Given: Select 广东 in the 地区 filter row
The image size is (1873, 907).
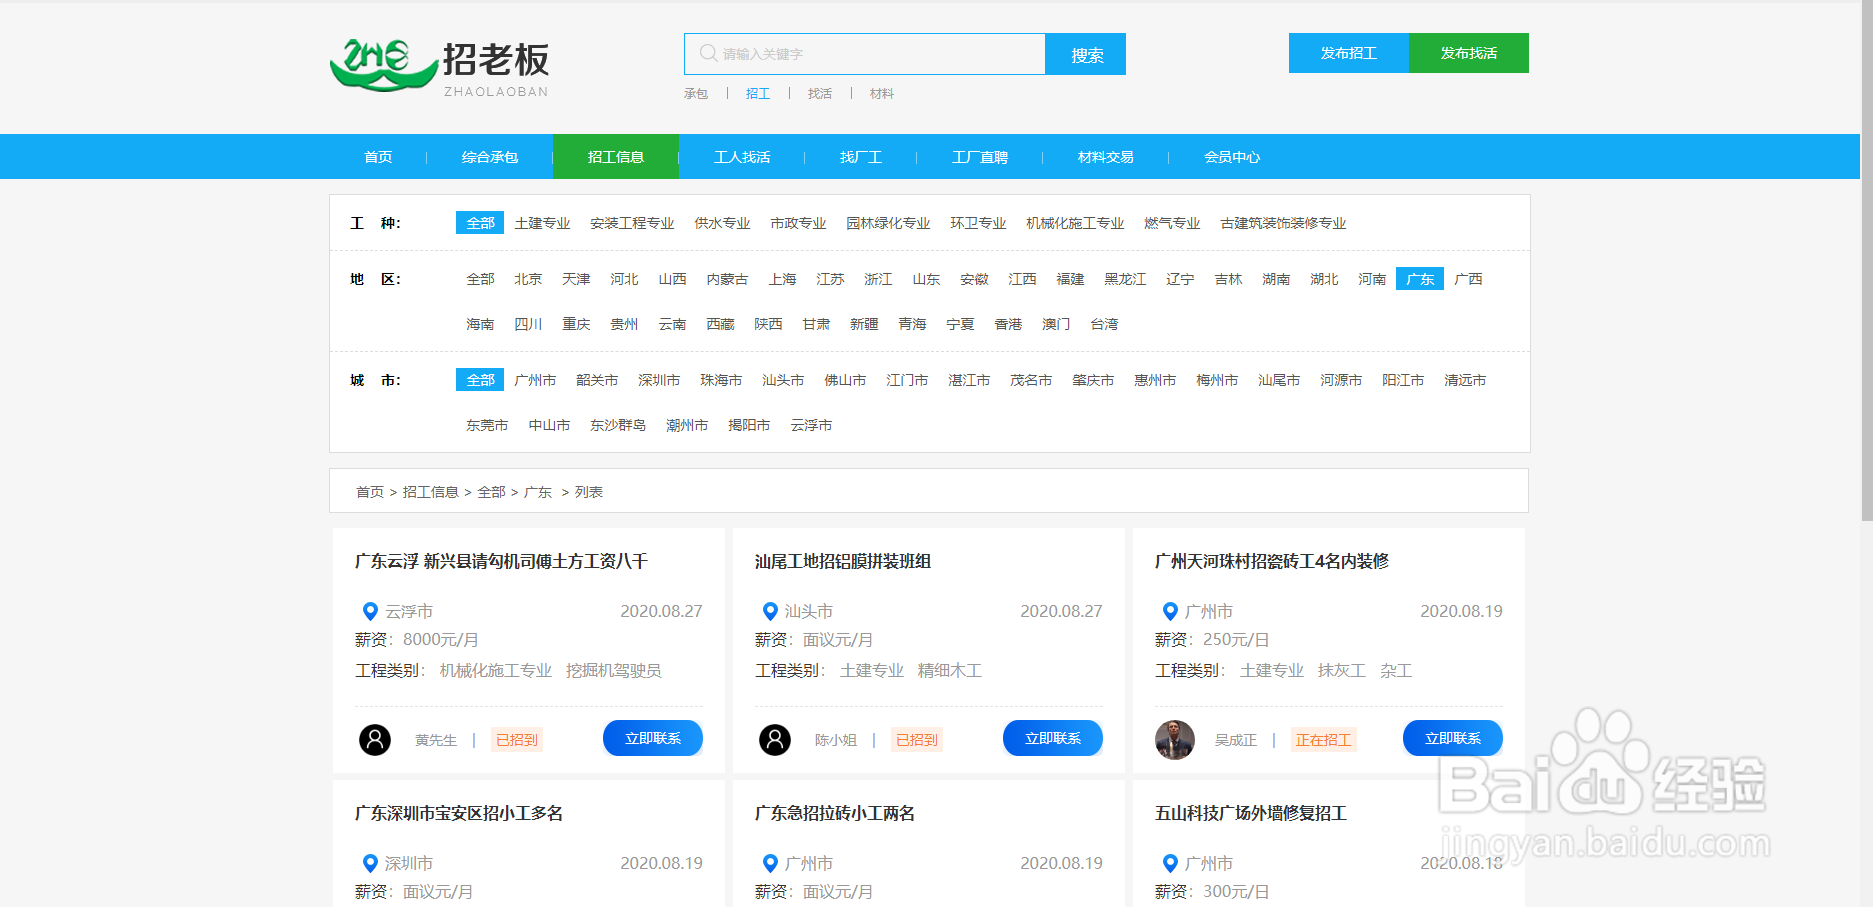Looking at the screenshot, I should tap(1420, 279).
